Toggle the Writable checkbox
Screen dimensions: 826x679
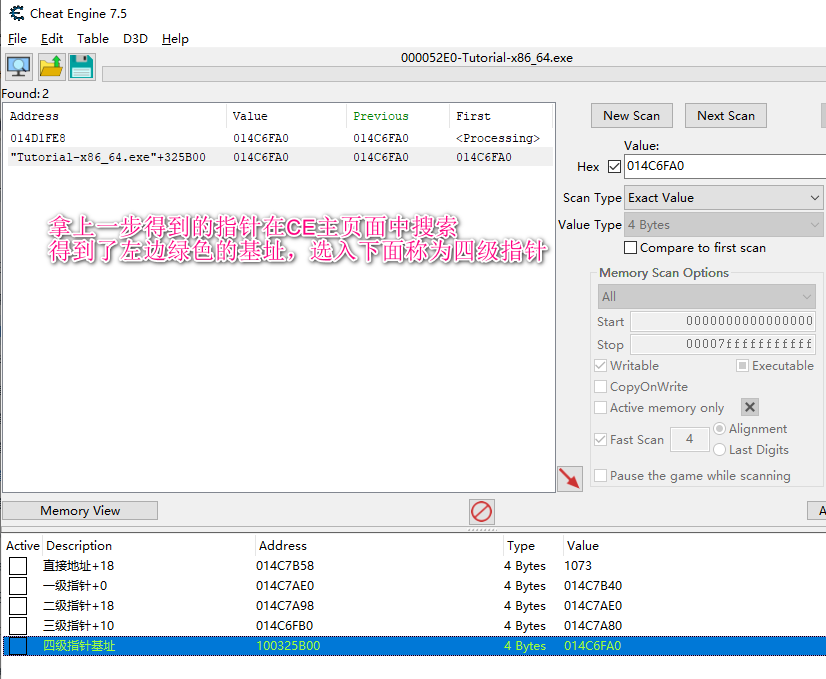(600, 366)
